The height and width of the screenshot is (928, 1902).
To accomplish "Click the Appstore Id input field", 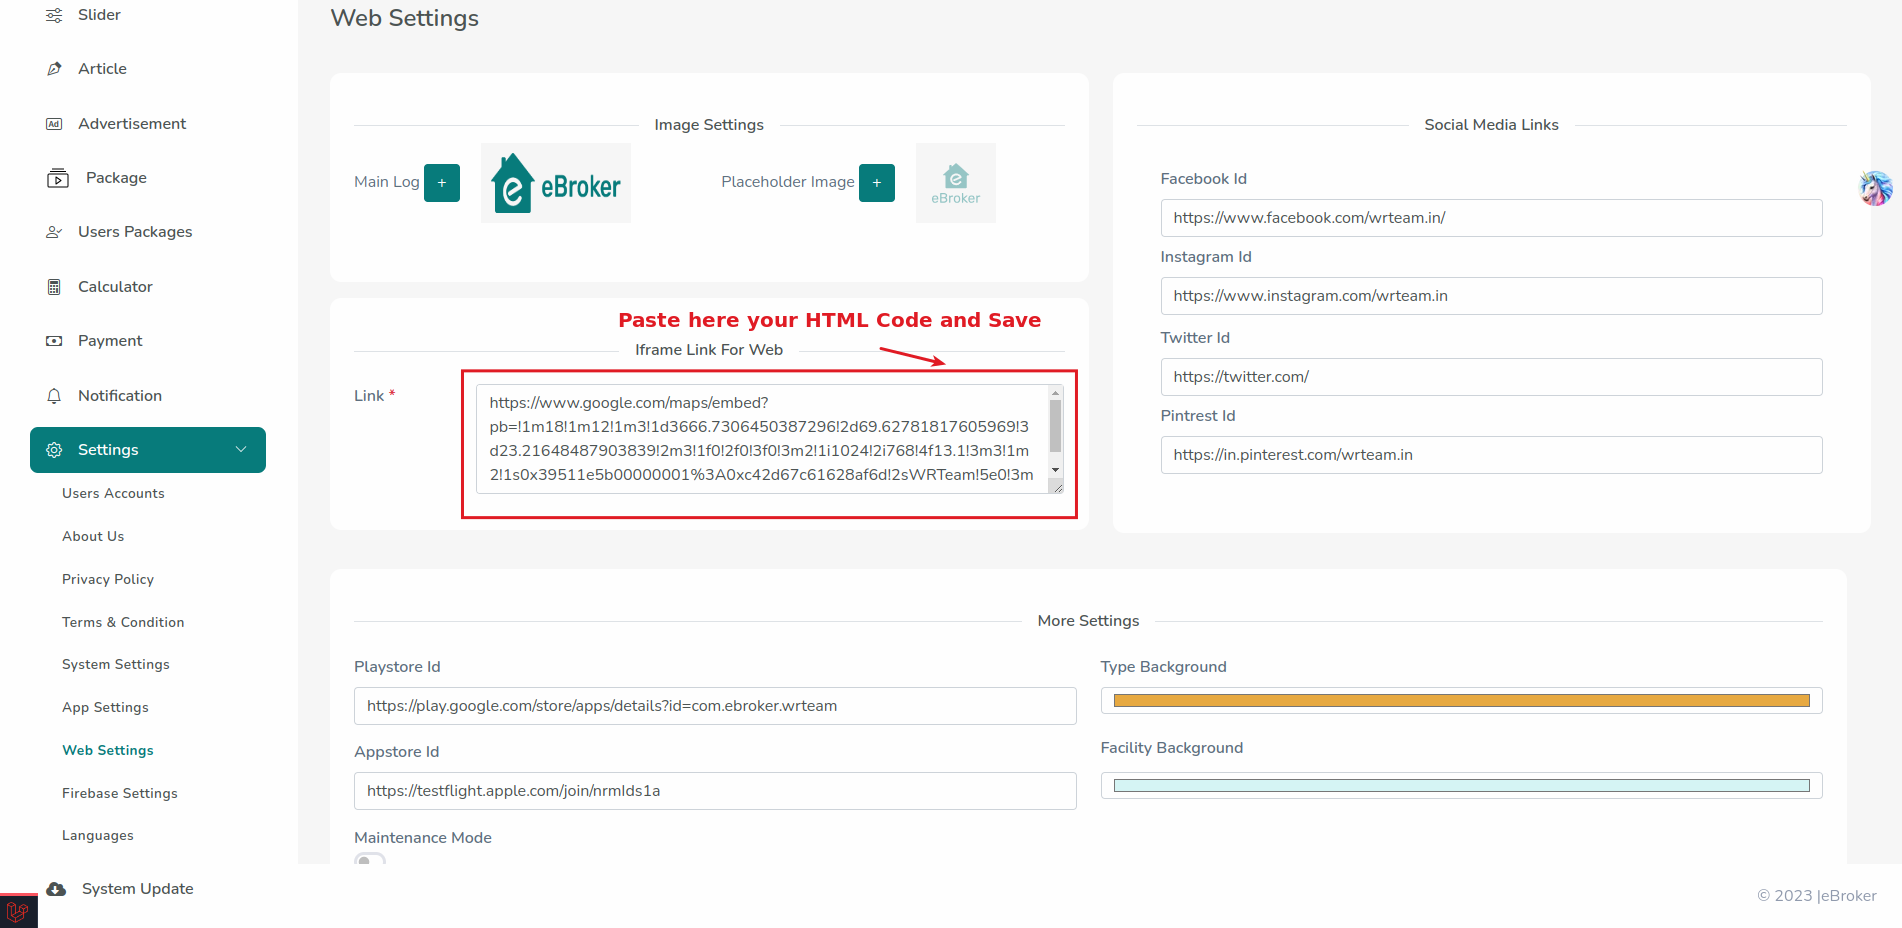I will [x=715, y=791].
